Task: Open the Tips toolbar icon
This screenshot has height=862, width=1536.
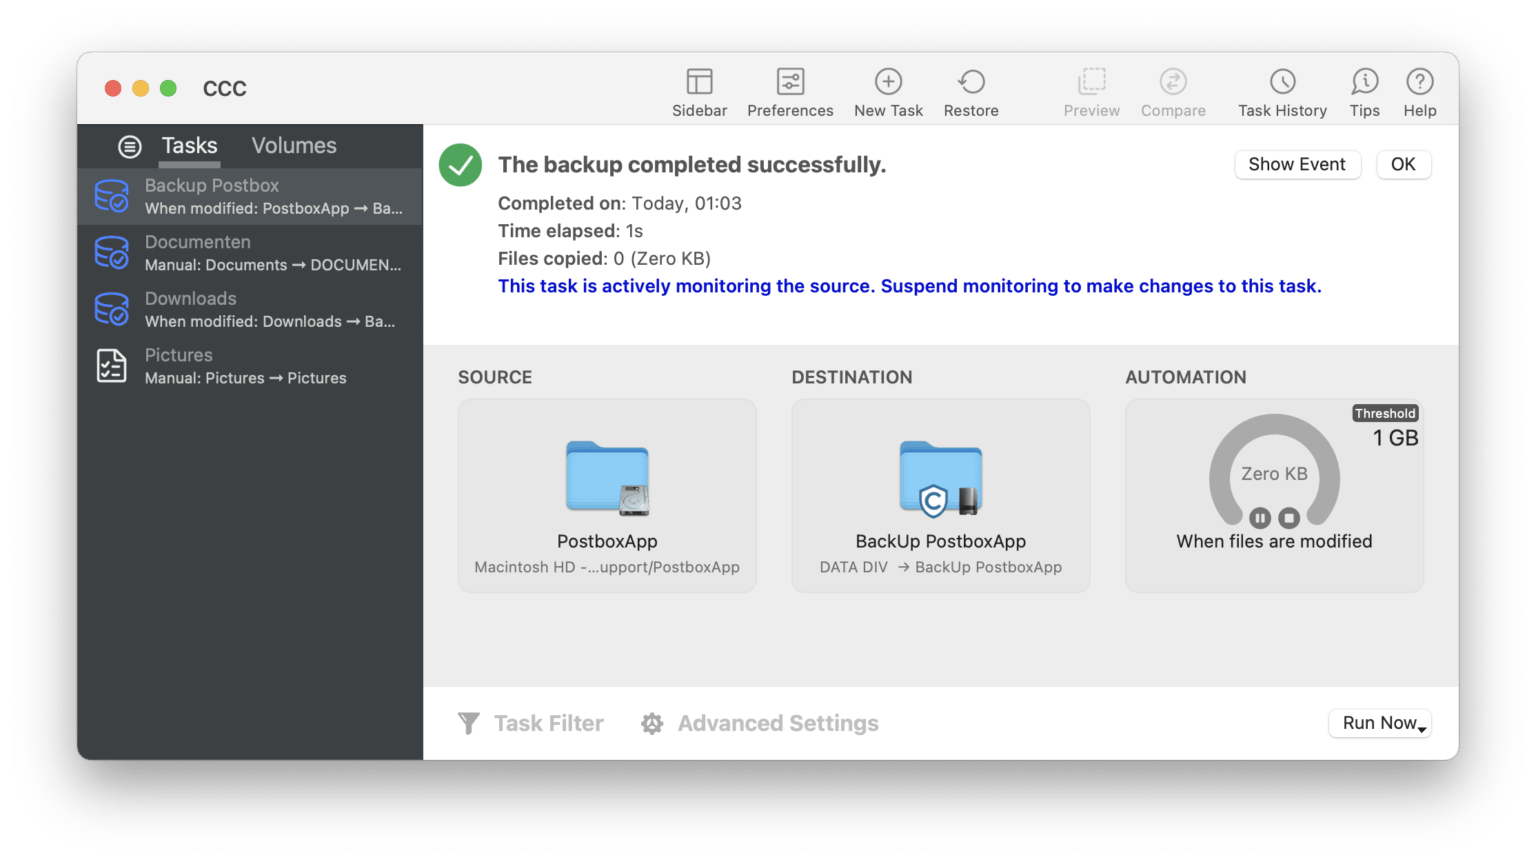Action: pyautogui.click(x=1364, y=81)
